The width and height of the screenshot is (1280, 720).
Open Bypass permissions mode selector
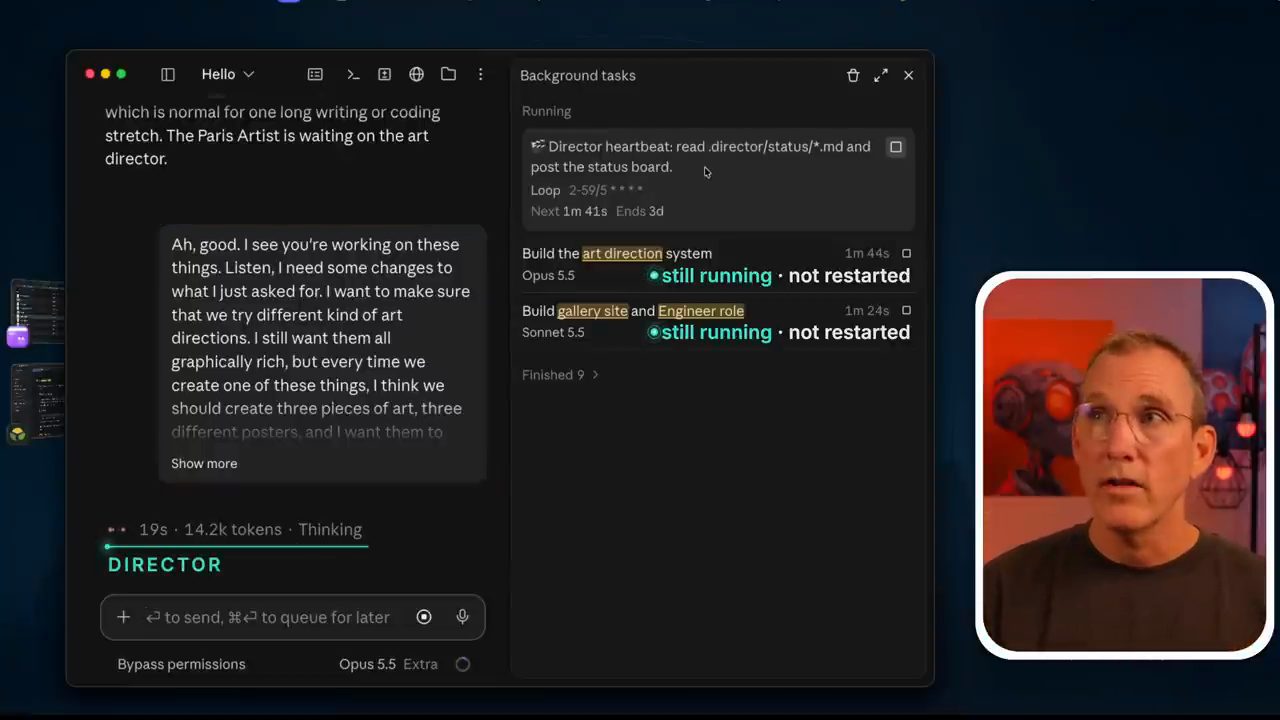point(181,664)
